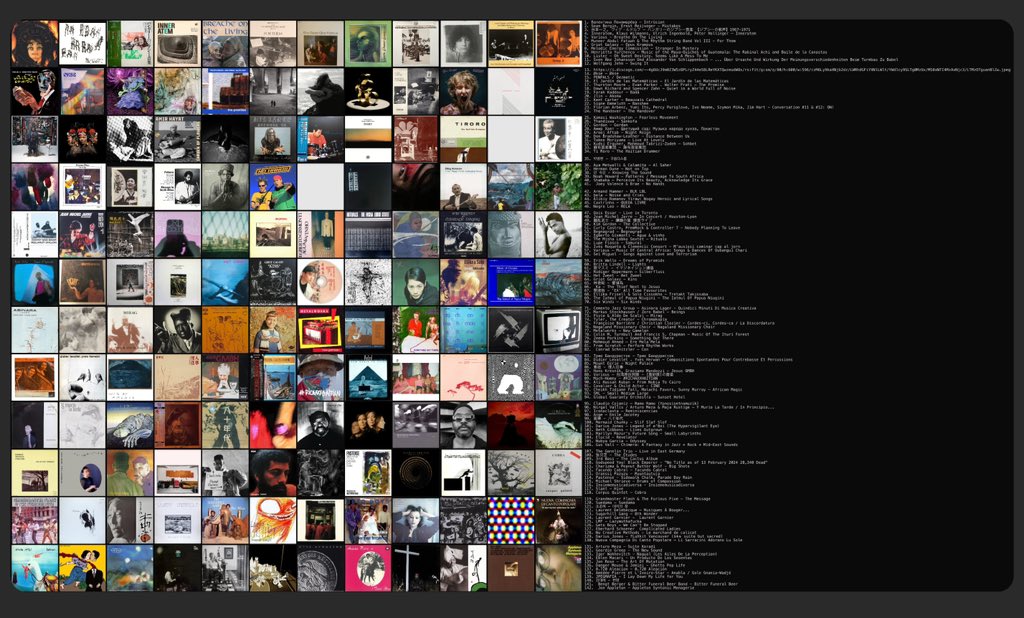Select 'Various – Music Of Central Africa' line
The image size is (1024, 618).
click(666, 250)
